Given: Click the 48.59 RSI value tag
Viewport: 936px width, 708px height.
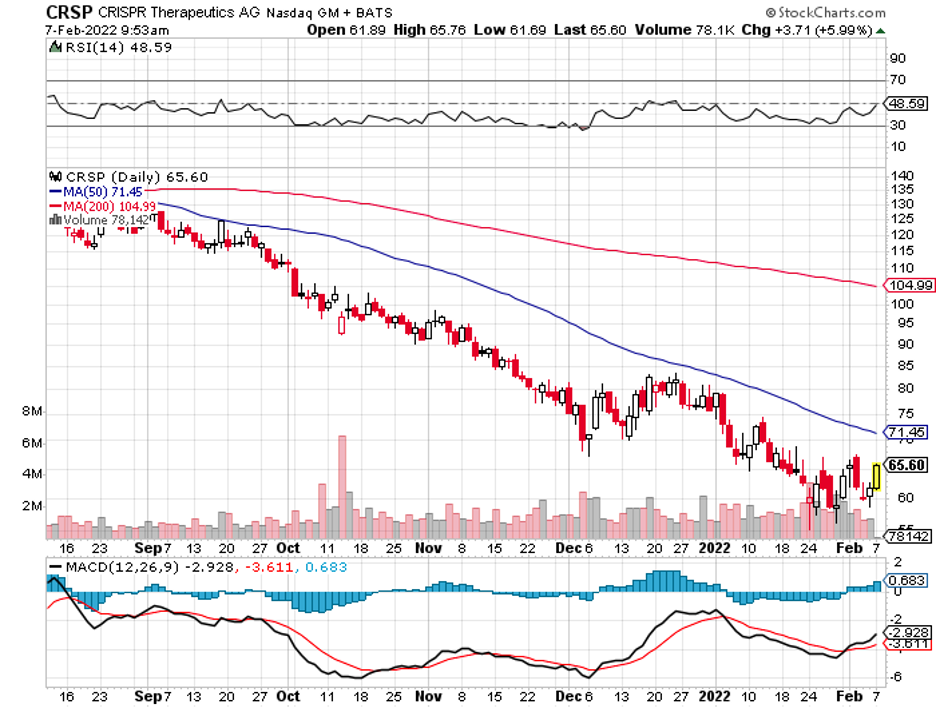Looking at the screenshot, I should click(907, 103).
